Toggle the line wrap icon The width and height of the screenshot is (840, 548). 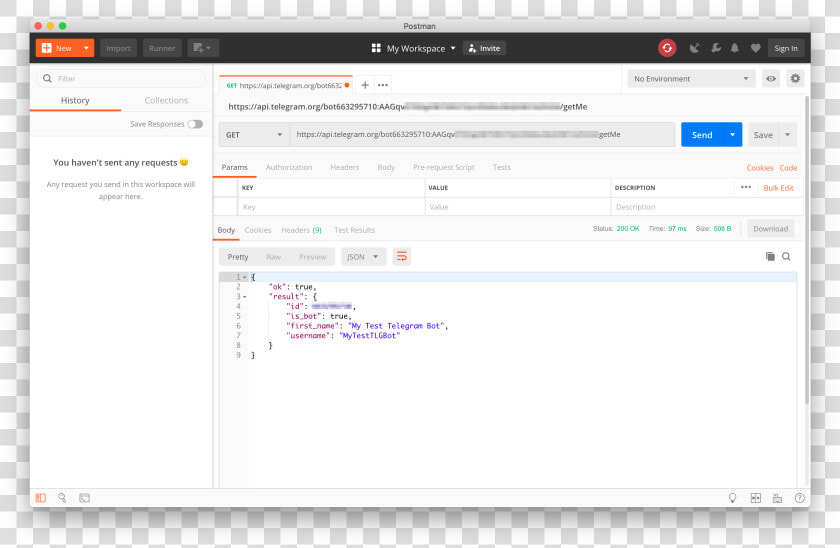(x=402, y=257)
